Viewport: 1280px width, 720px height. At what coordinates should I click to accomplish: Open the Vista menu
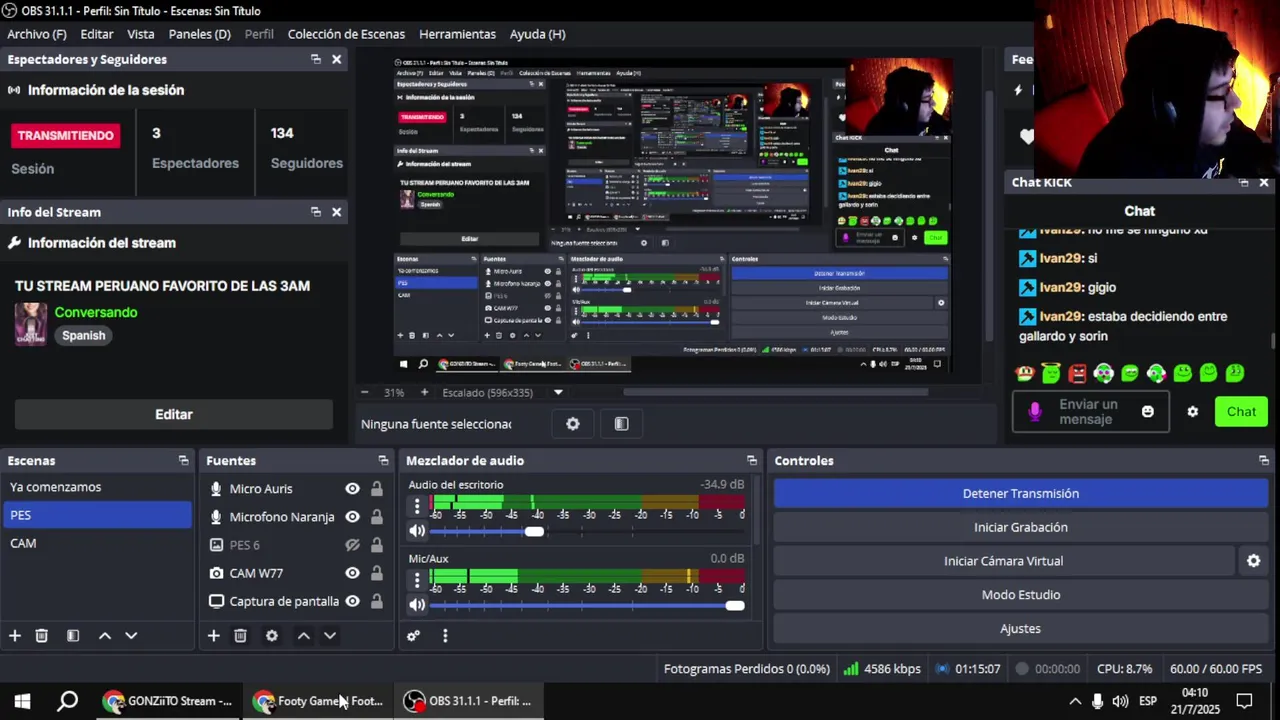(x=141, y=34)
